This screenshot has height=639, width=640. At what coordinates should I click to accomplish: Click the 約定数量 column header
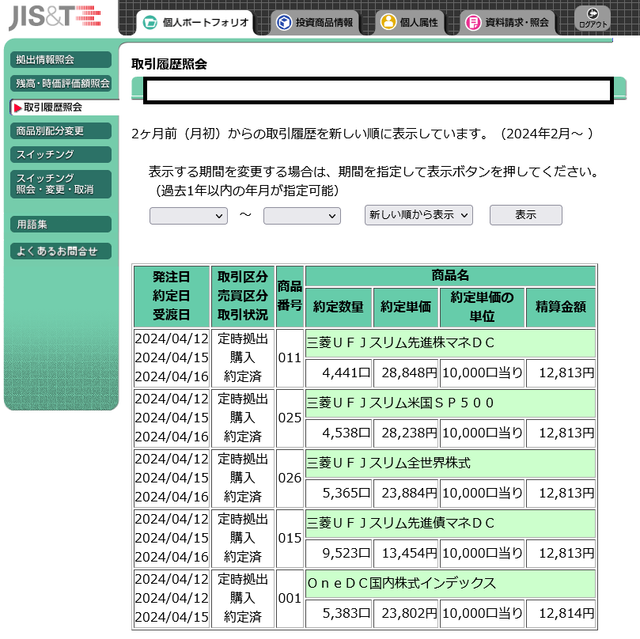tap(338, 307)
